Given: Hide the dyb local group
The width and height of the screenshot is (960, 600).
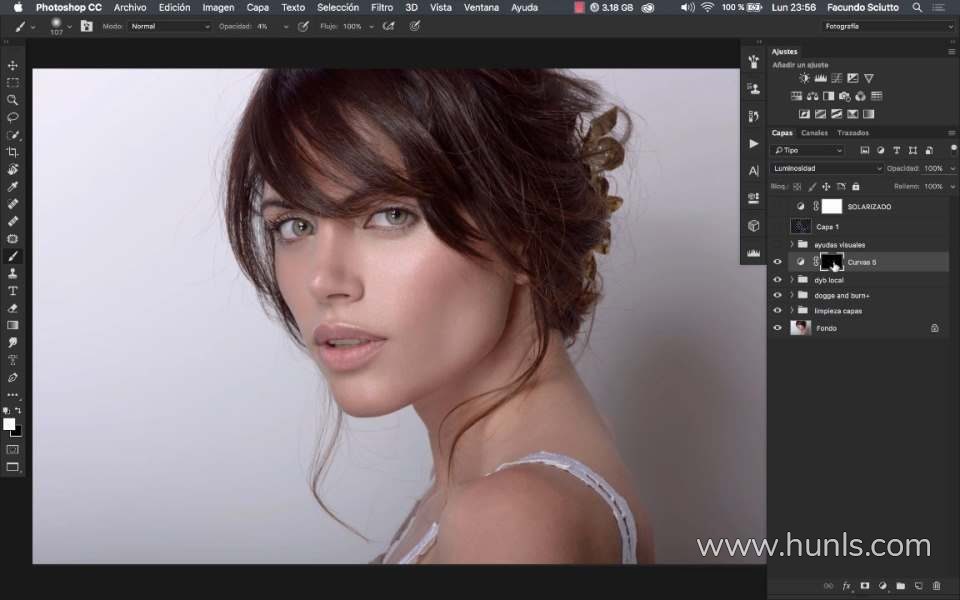Looking at the screenshot, I should pos(777,280).
